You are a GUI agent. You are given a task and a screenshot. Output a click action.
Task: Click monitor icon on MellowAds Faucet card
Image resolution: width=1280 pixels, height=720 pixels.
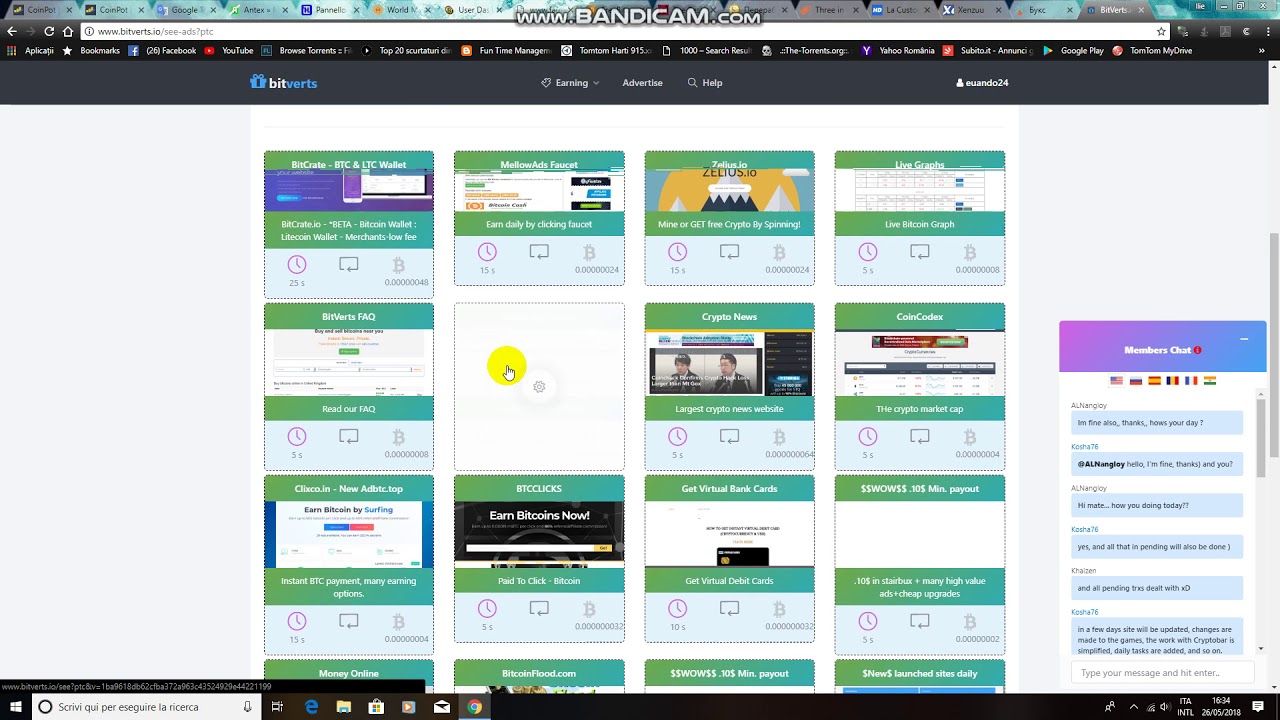pyautogui.click(x=539, y=252)
